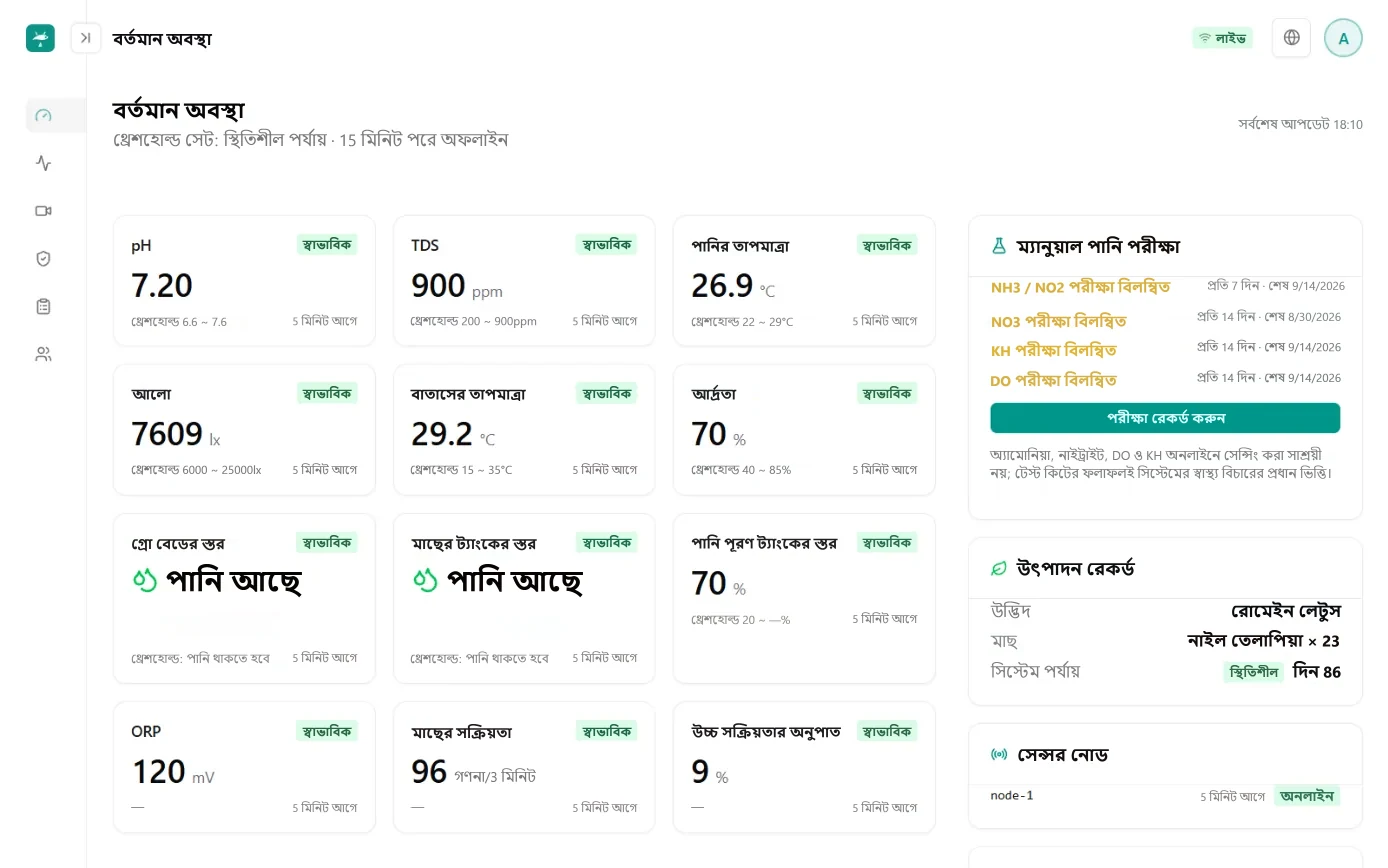Click the আলো reading 7609 lx
1388x868 pixels.
click(176, 435)
